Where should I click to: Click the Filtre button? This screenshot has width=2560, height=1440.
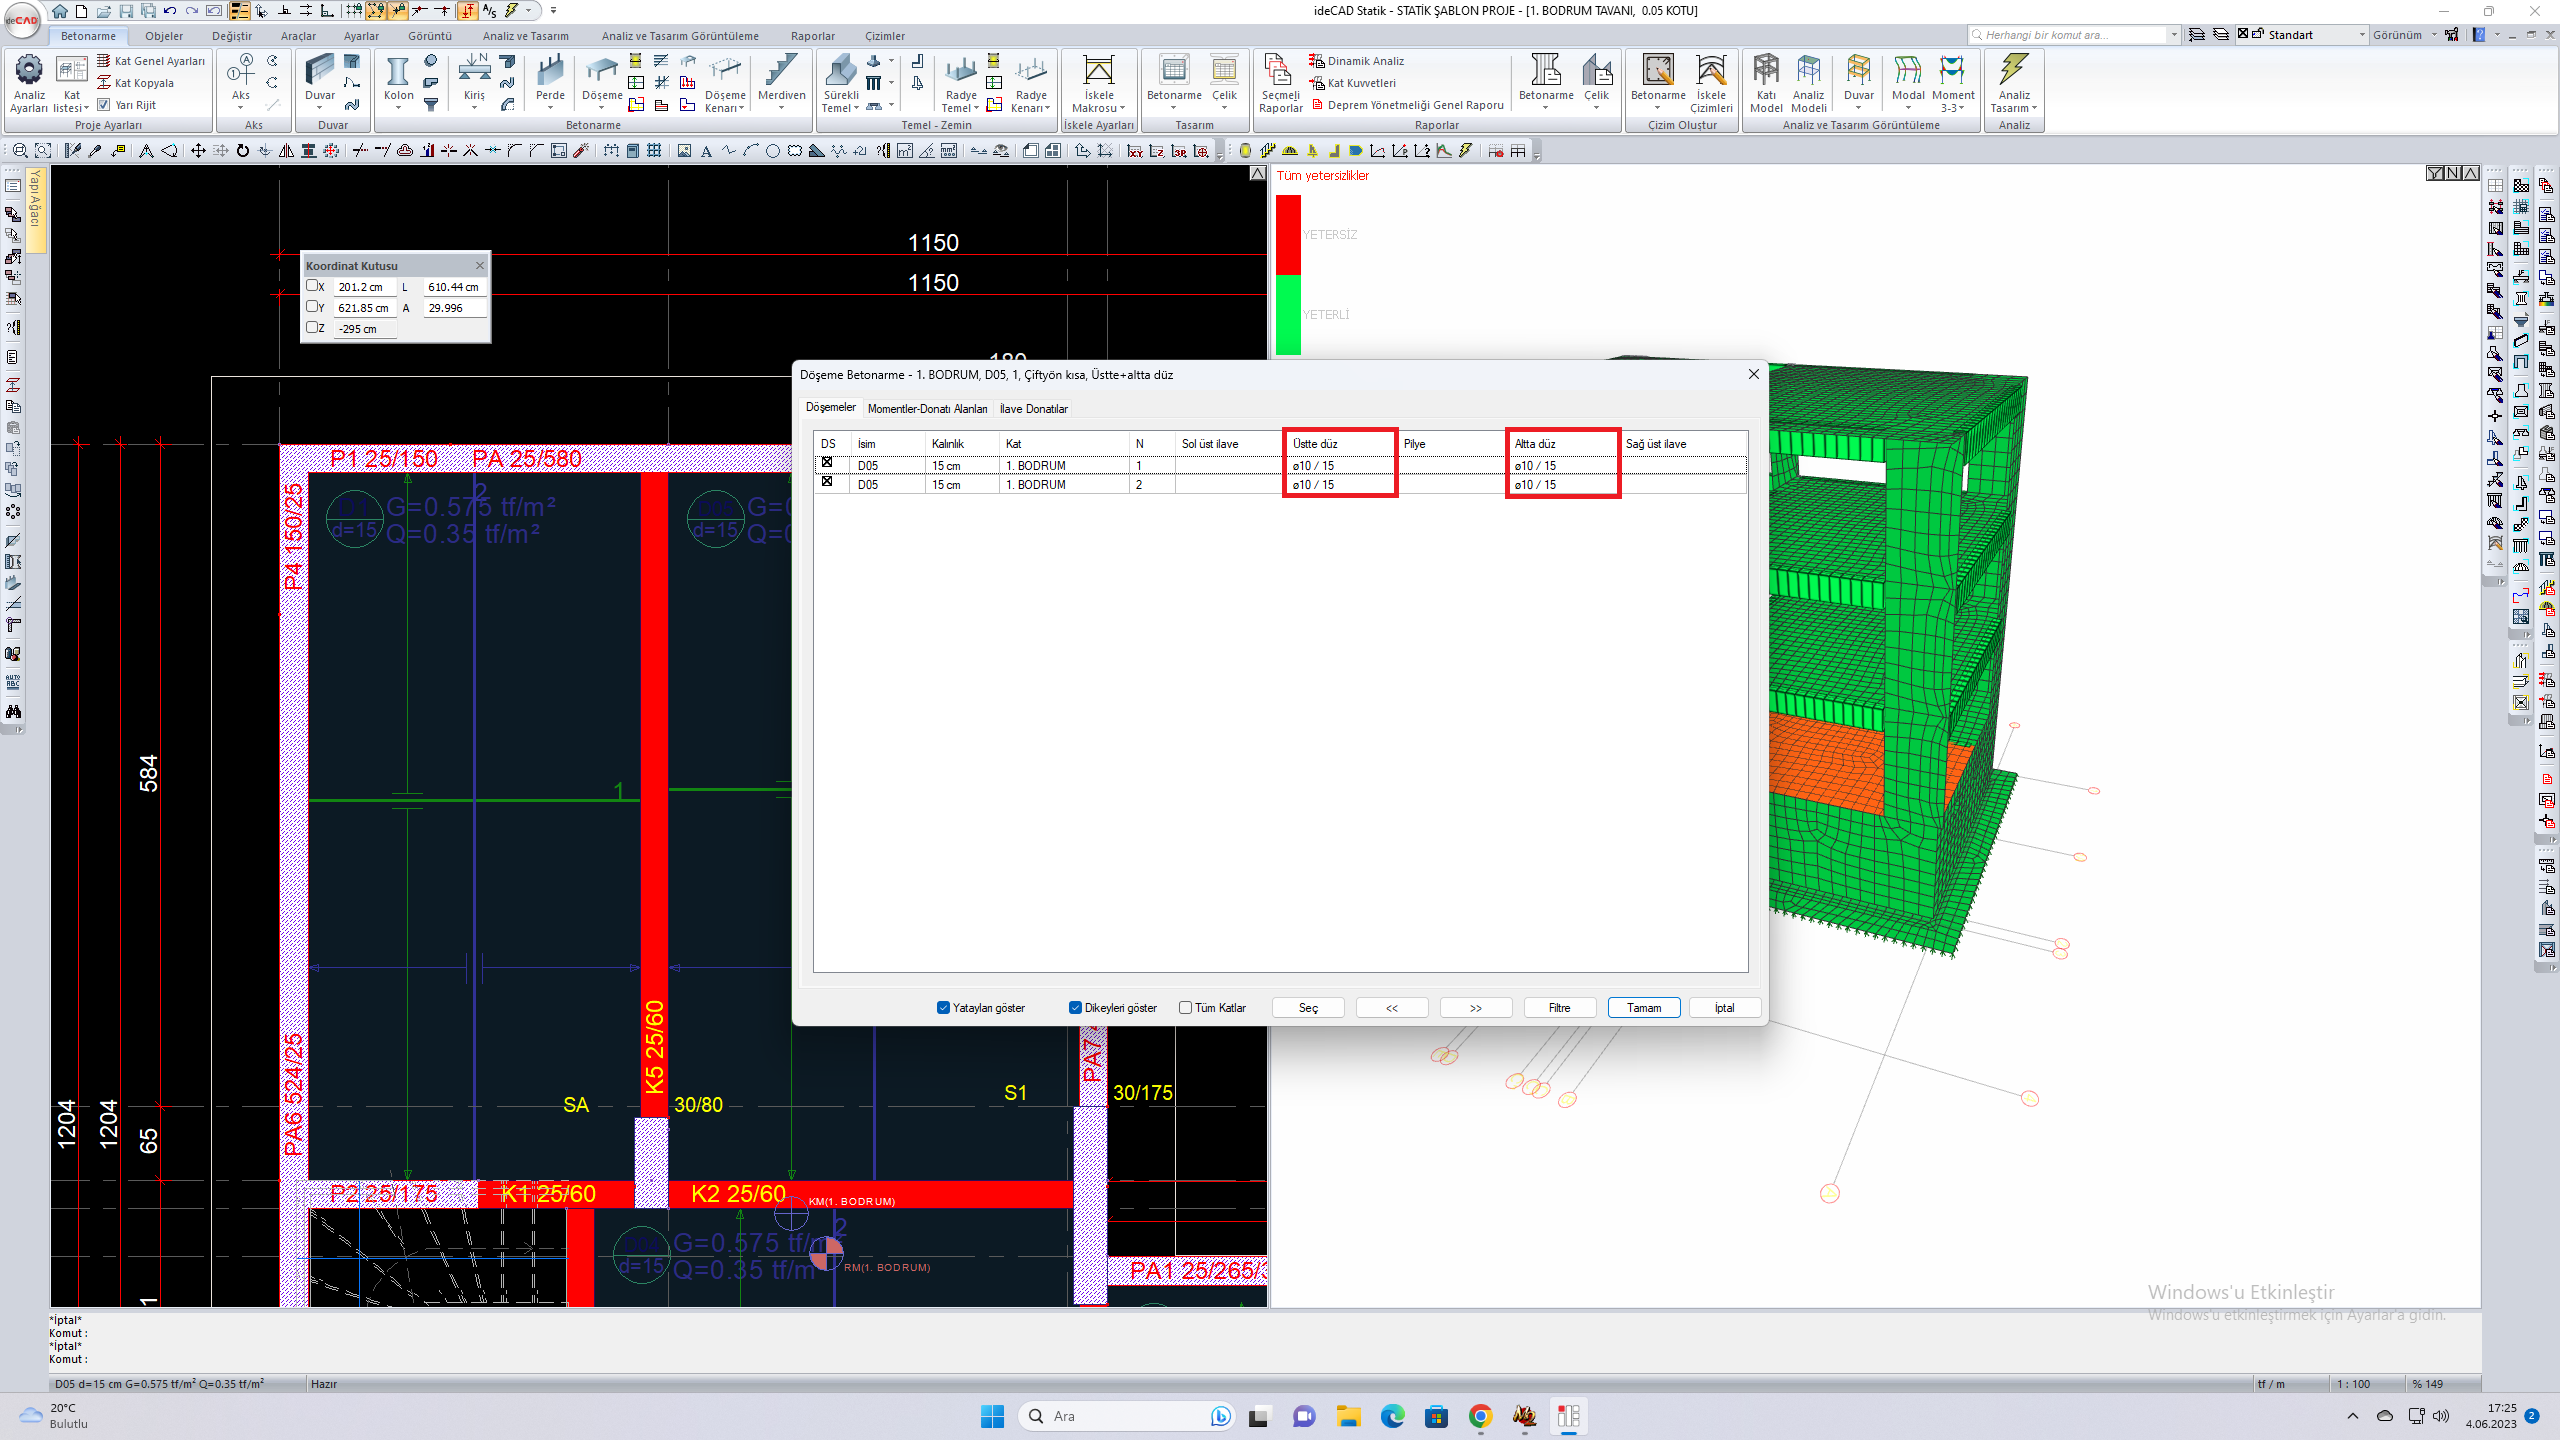[1559, 1007]
